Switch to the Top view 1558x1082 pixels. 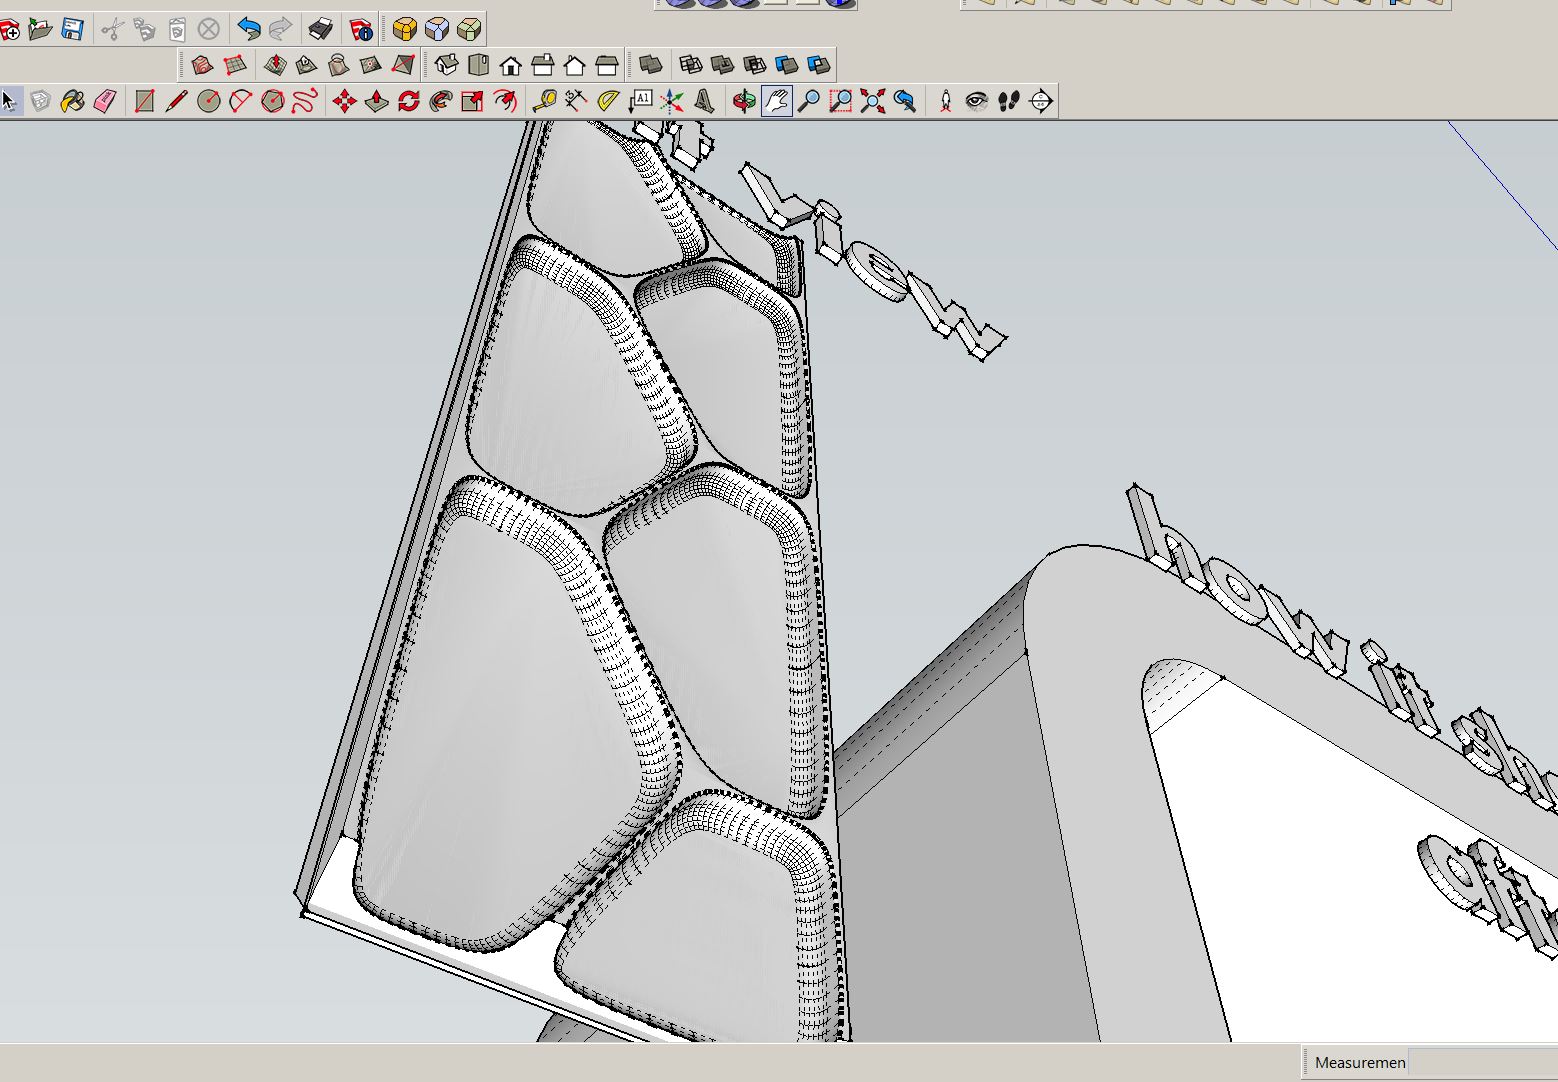[x=479, y=65]
